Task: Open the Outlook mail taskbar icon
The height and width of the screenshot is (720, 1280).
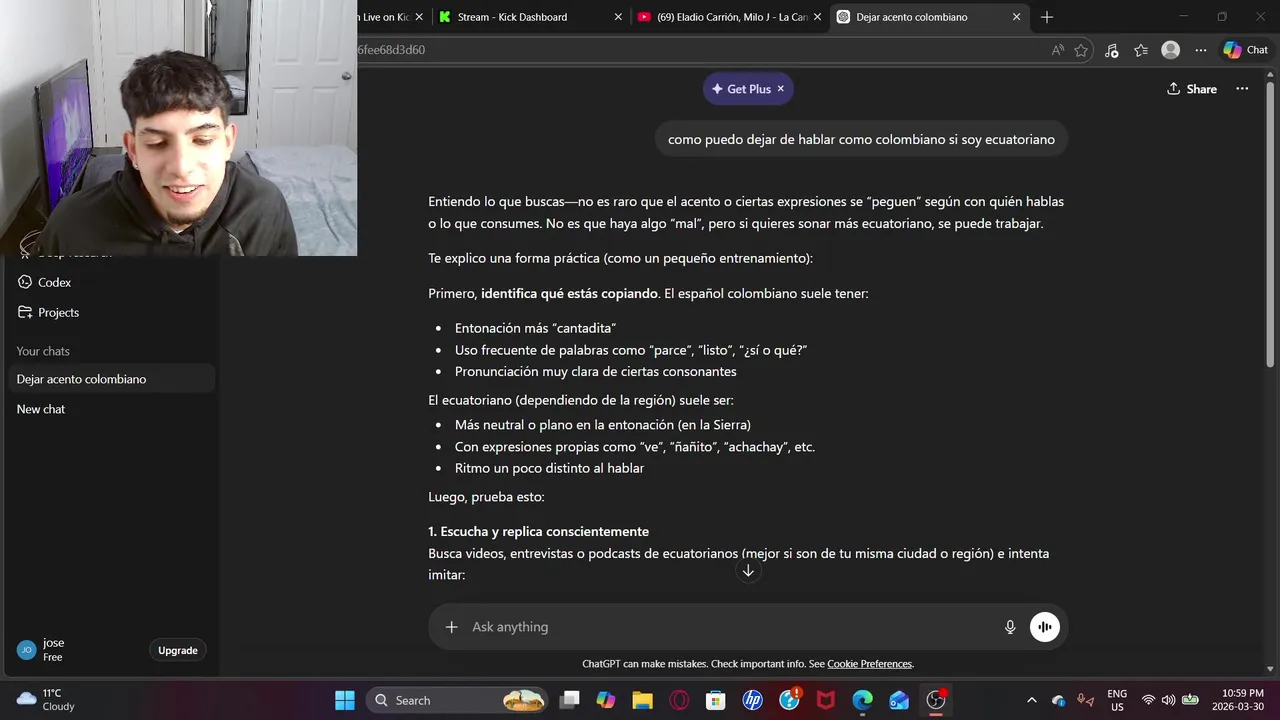Action: [x=899, y=700]
